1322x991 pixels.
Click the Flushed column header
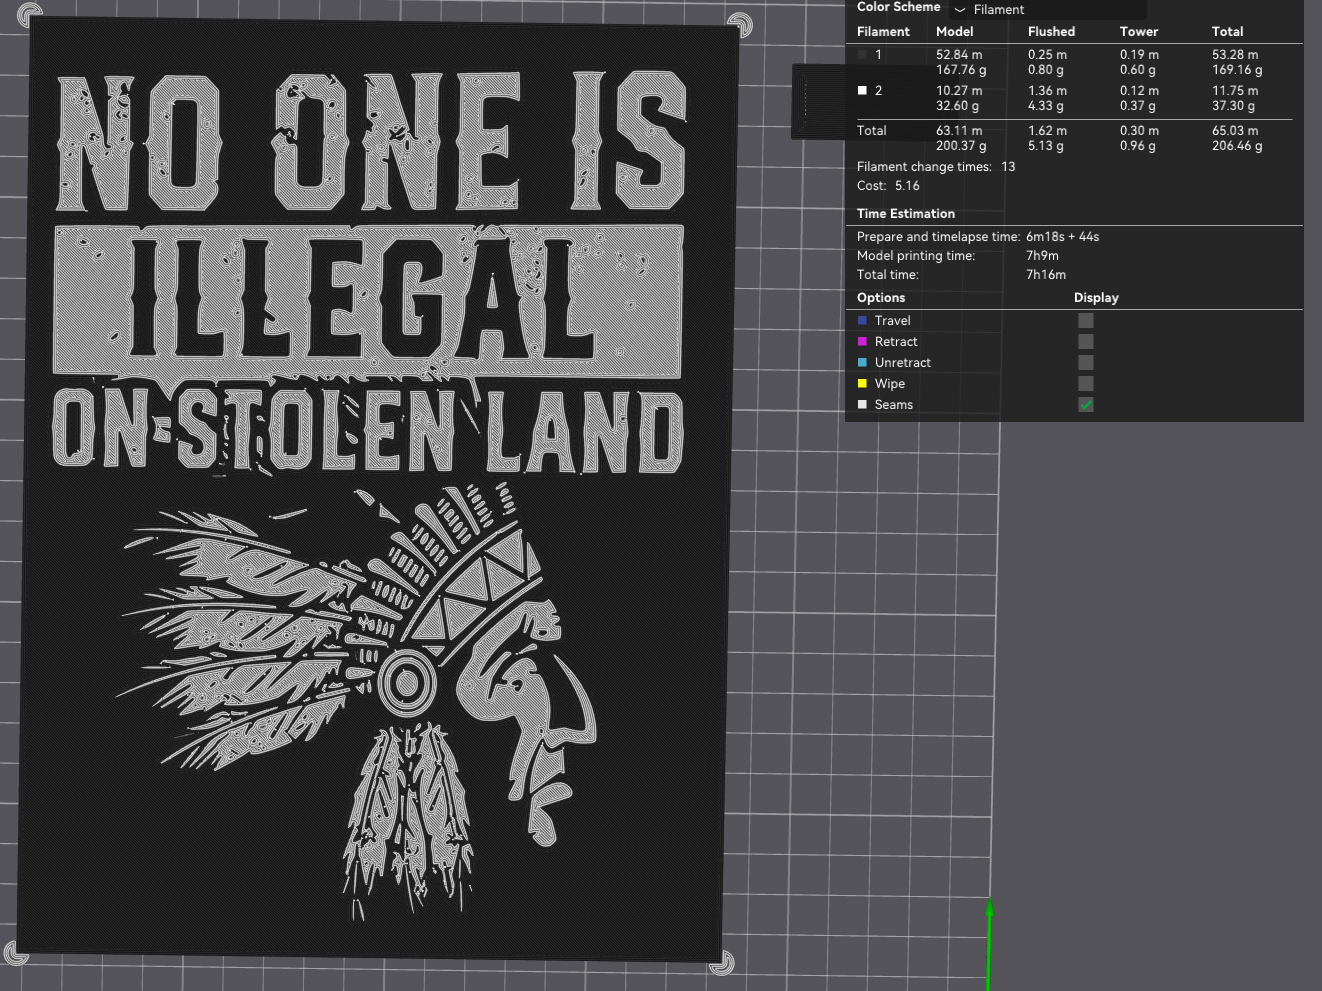(1051, 32)
